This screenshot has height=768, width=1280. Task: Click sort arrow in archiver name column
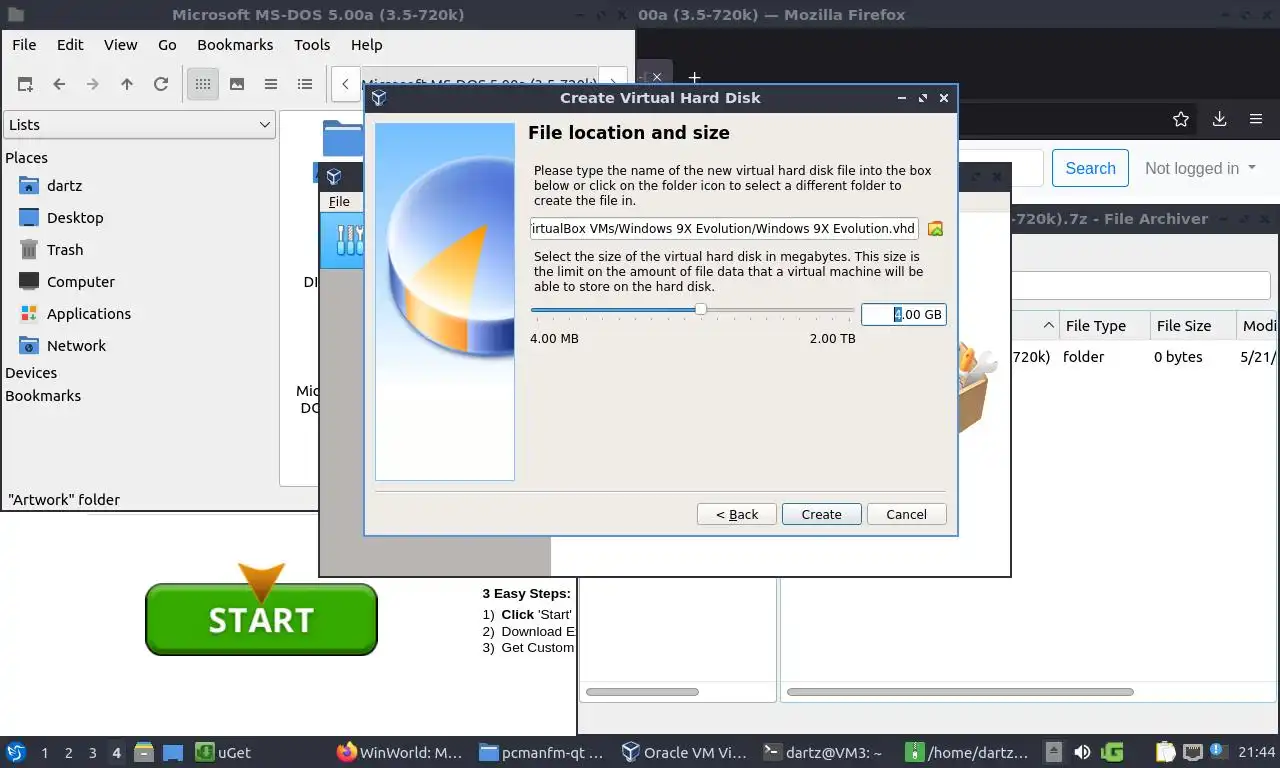click(1048, 326)
